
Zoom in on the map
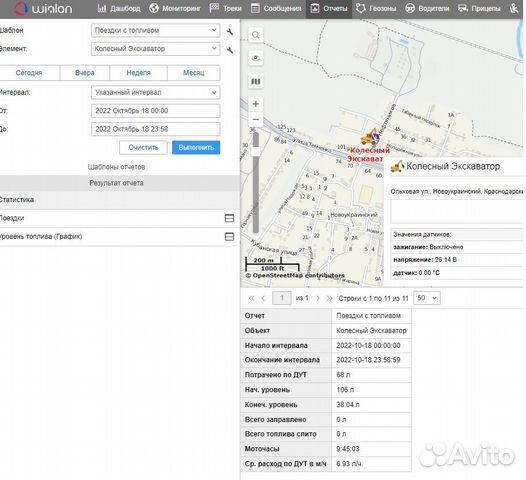pyautogui.click(x=256, y=104)
